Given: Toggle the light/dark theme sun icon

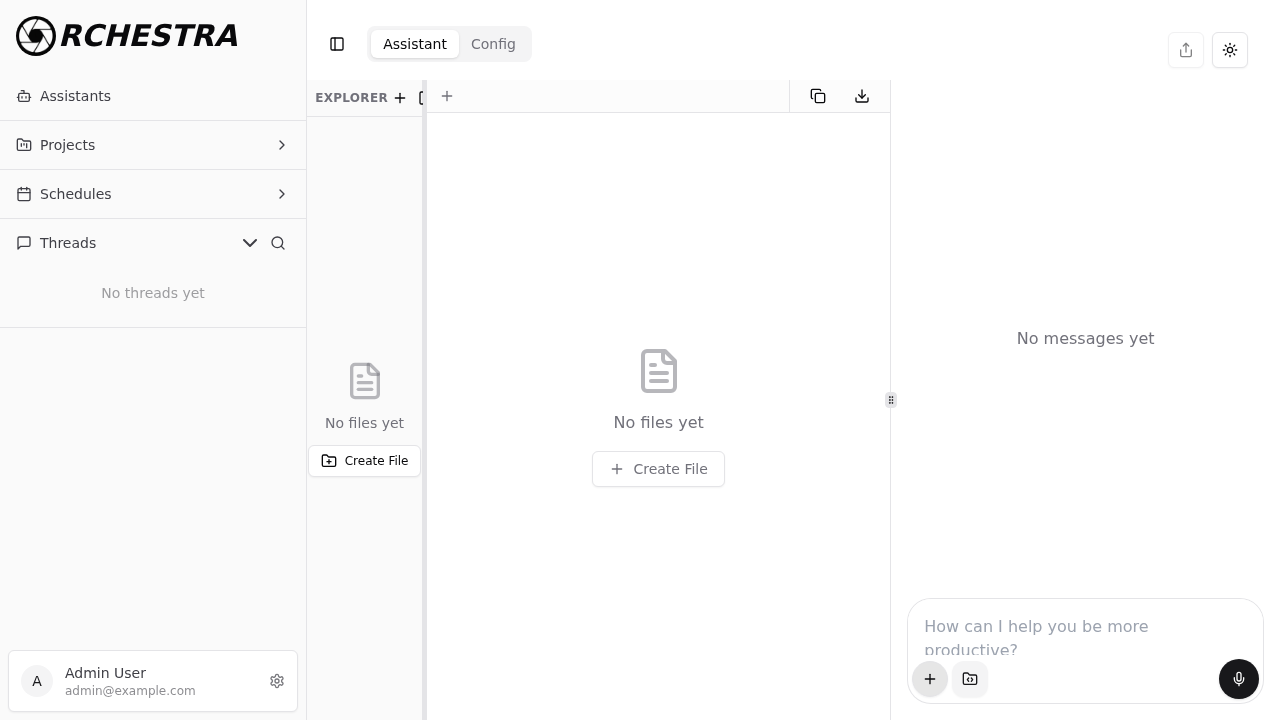Looking at the screenshot, I should pos(1230,50).
